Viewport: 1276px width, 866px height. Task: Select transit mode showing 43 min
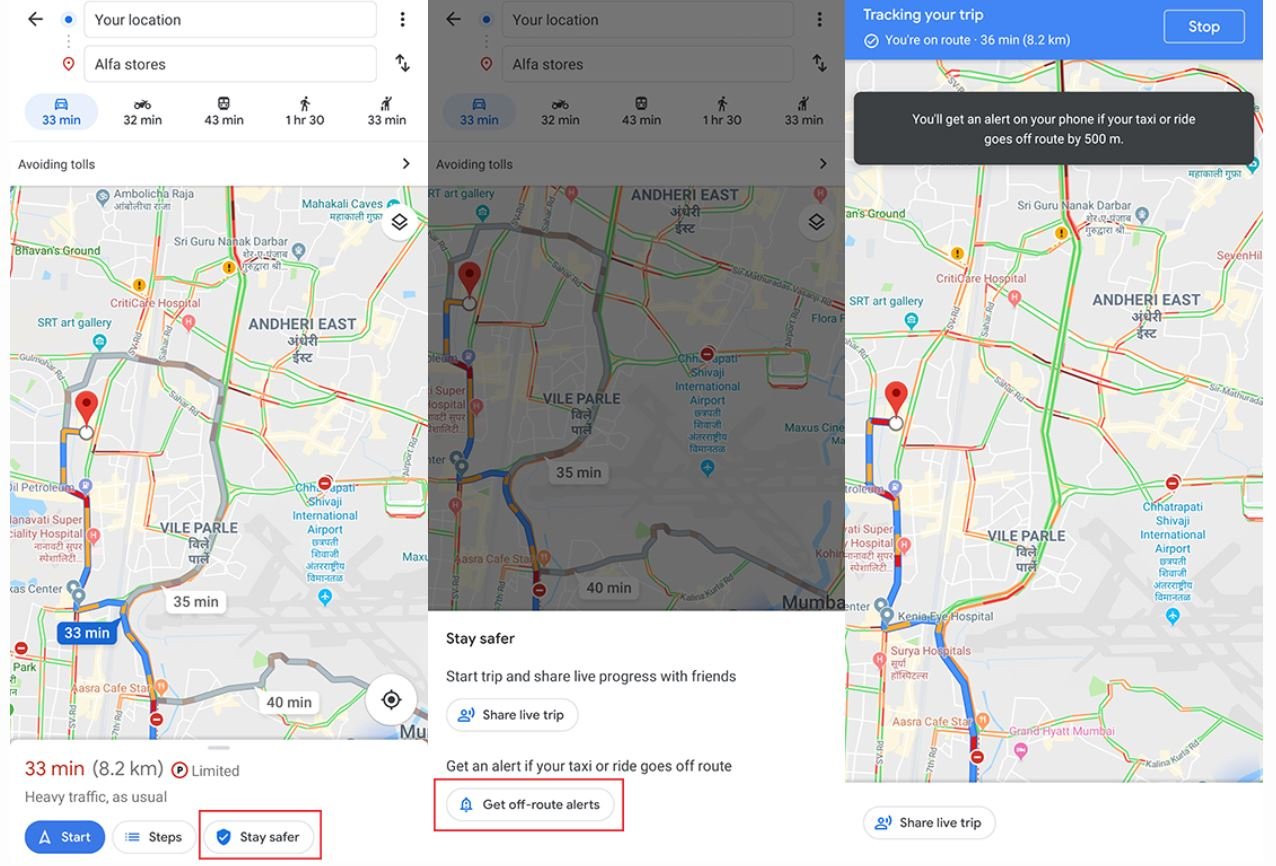click(x=224, y=111)
